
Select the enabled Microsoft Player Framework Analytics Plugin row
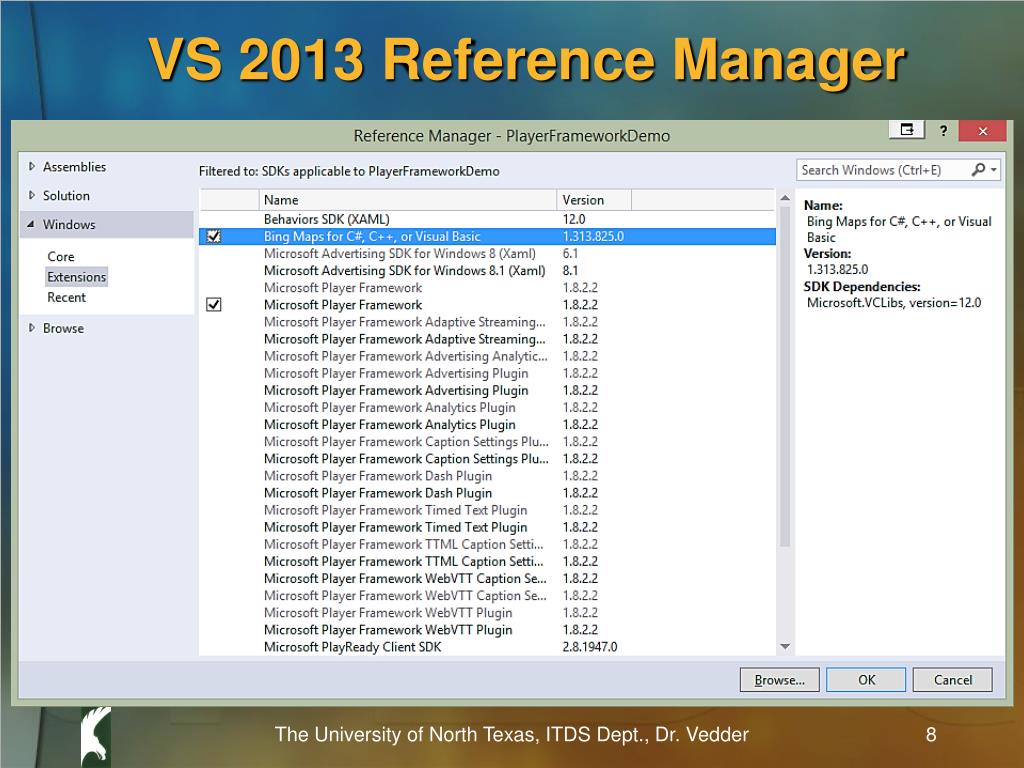(x=487, y=424)
